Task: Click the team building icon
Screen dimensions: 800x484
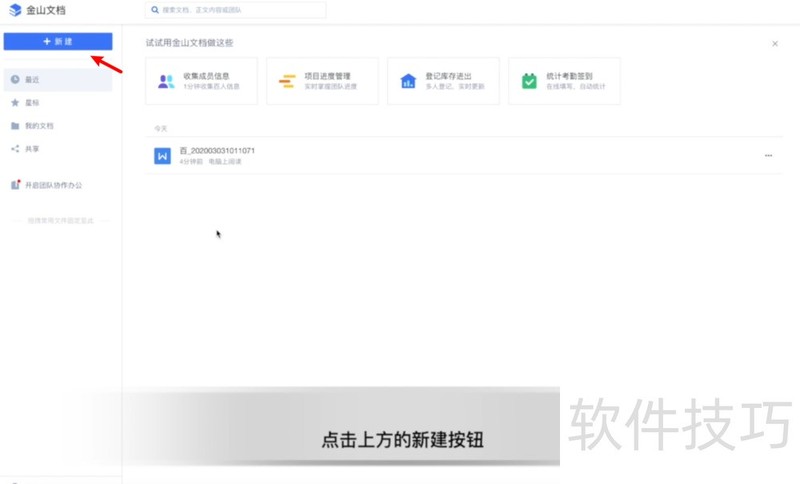Action: point(15,185)
